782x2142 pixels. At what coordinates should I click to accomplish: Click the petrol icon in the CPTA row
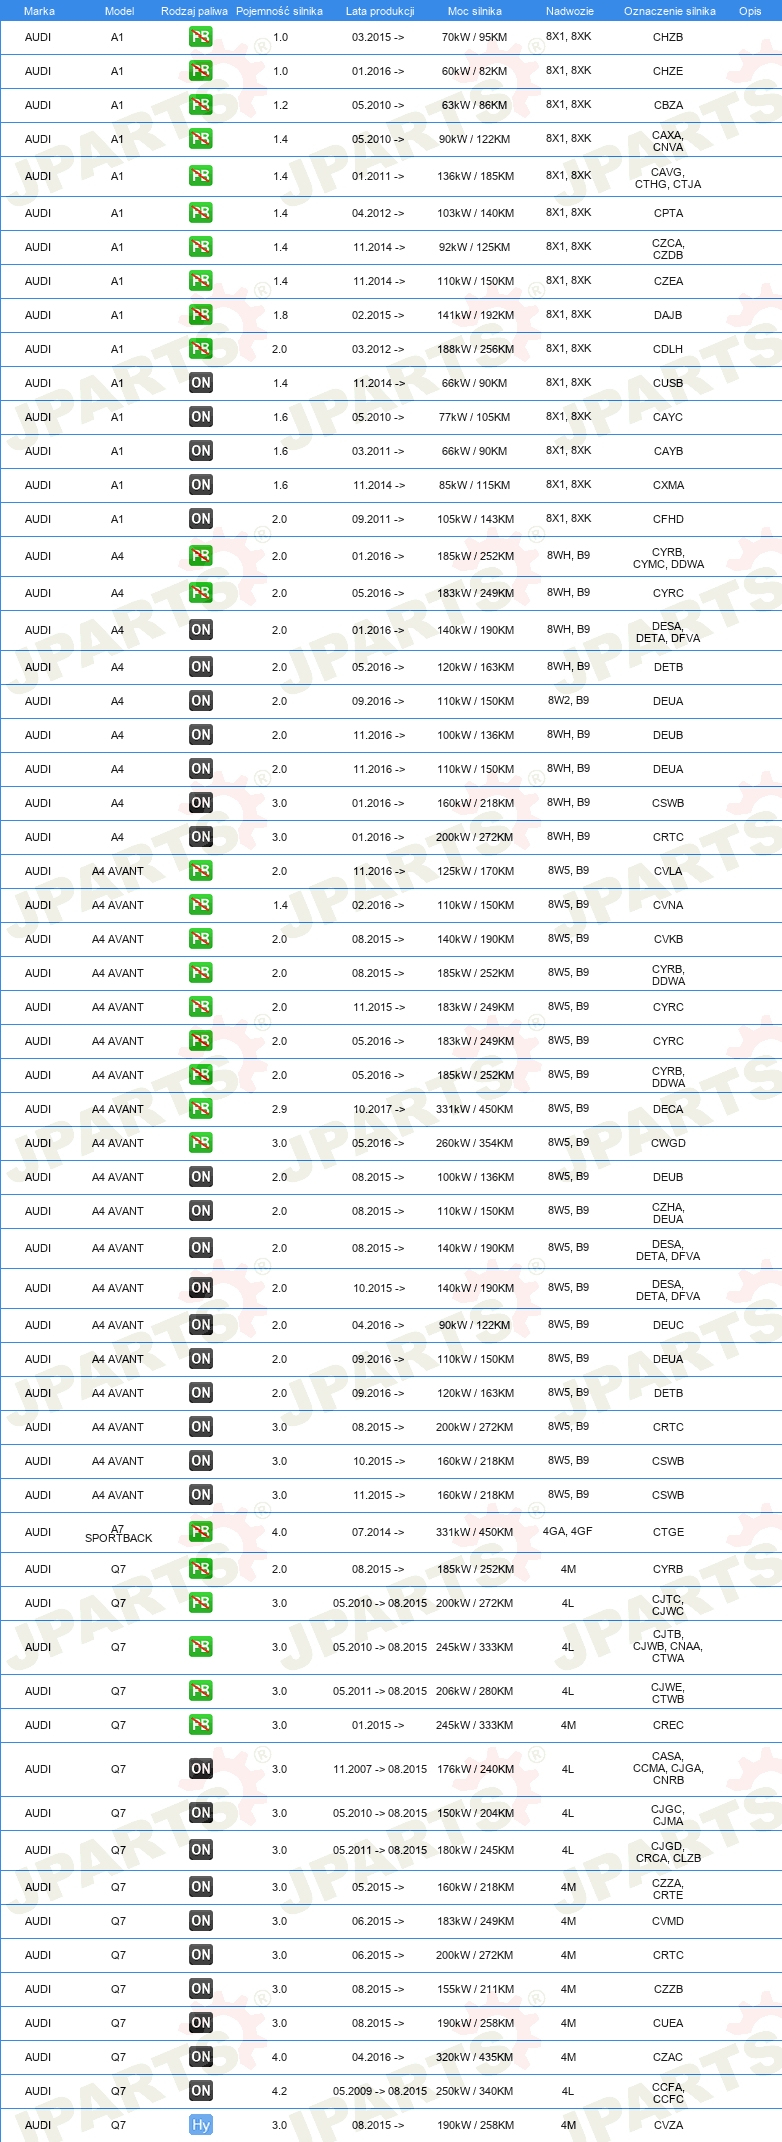tap(200, 213)
